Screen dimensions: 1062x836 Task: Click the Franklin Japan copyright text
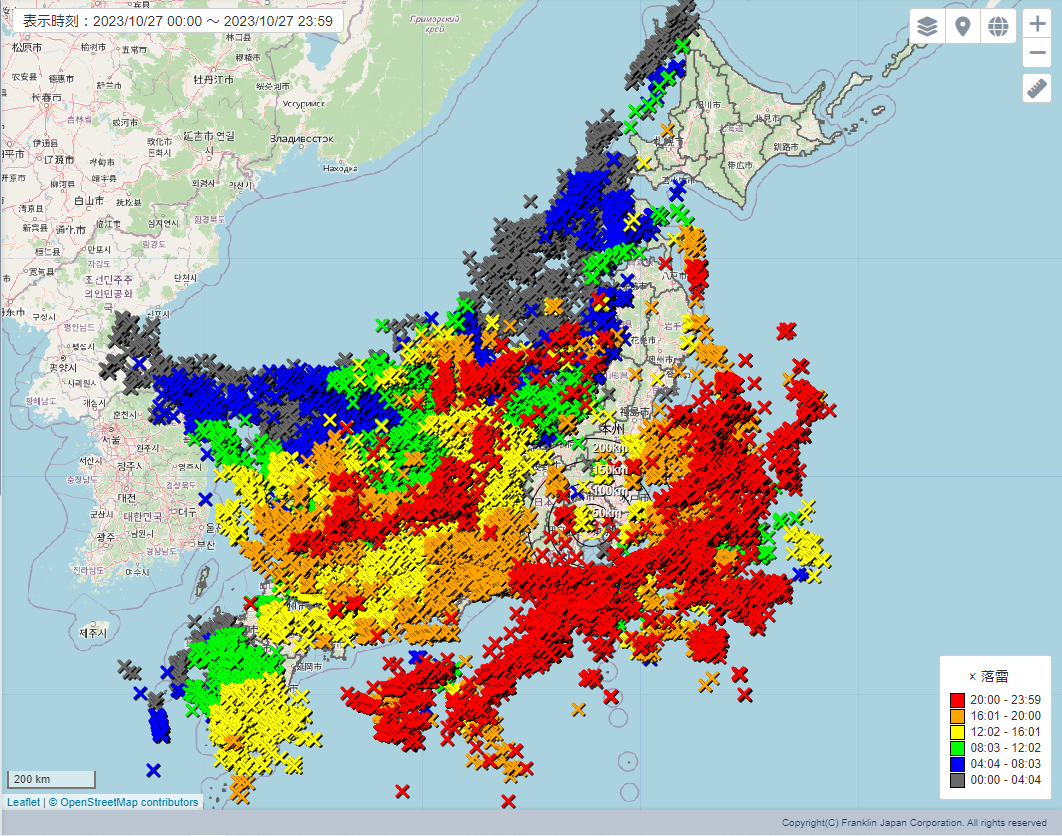click(914, 822)
